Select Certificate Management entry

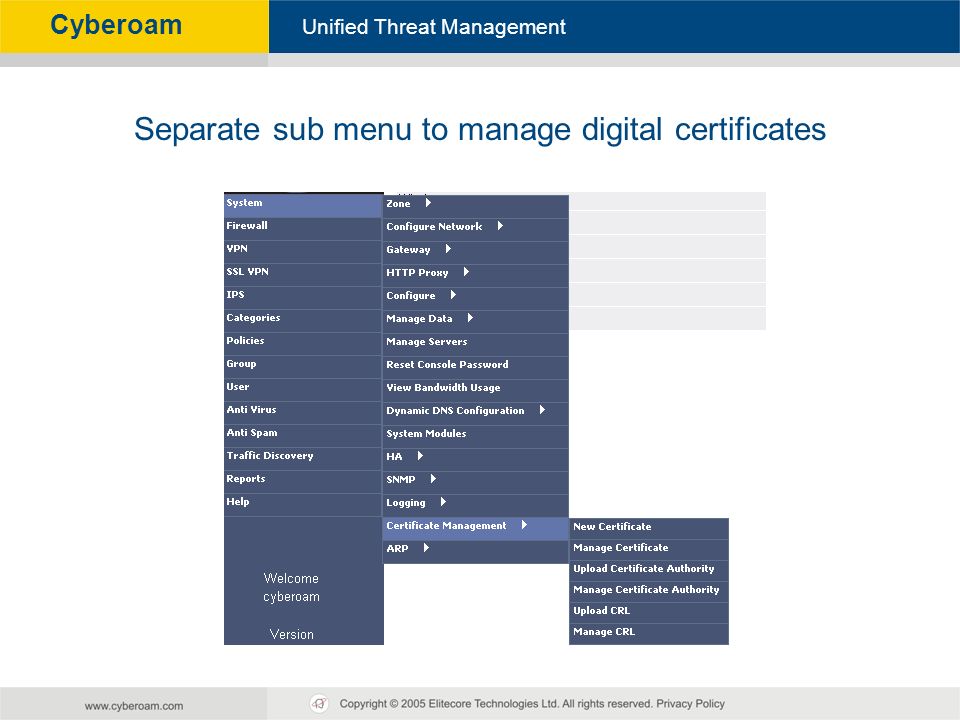click(x=476, y=526)
